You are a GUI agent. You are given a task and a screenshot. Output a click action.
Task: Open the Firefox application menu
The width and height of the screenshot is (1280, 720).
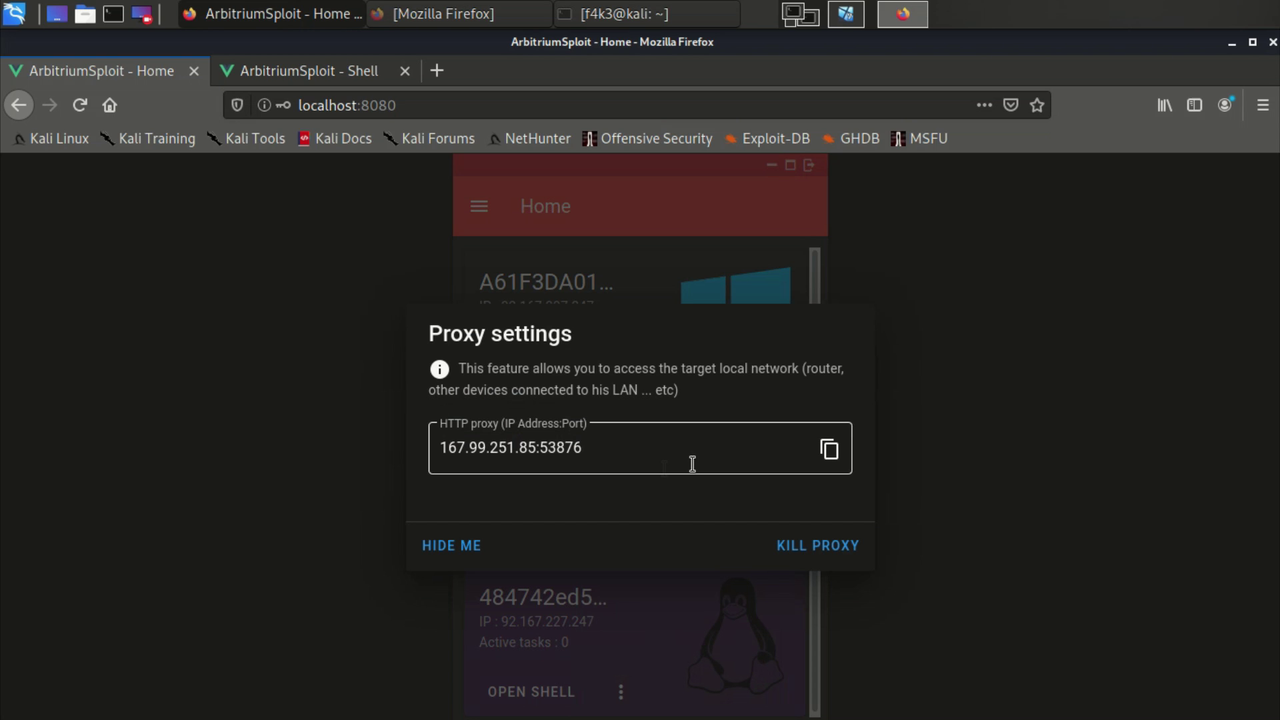pyautogui.click(x=1262, y=105)
